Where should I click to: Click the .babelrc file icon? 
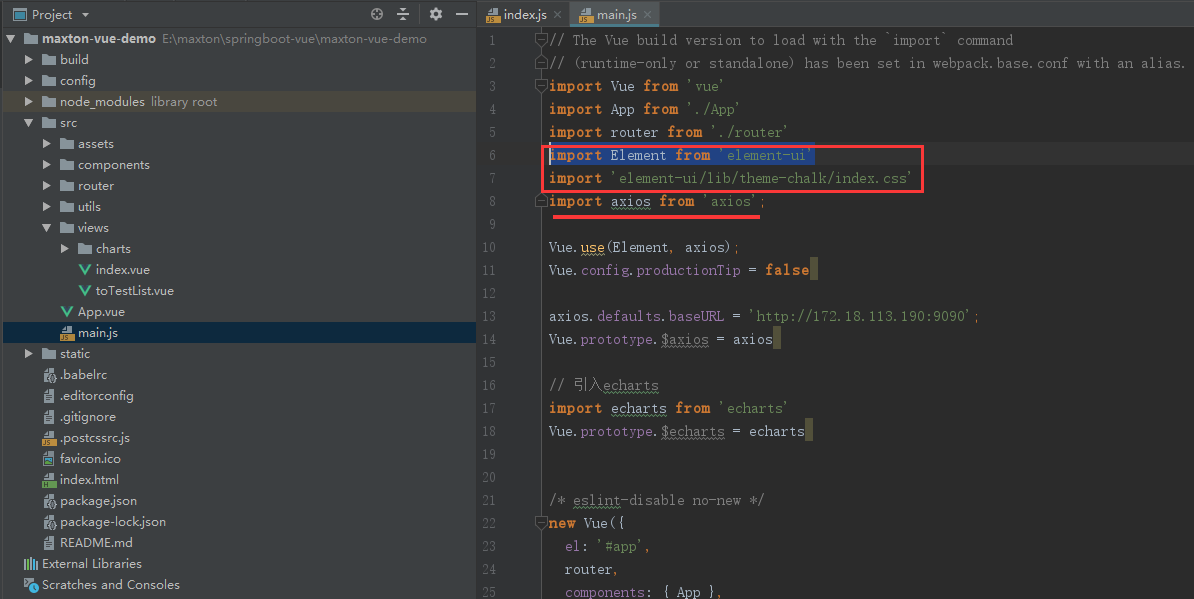click(x=49, y=374)
